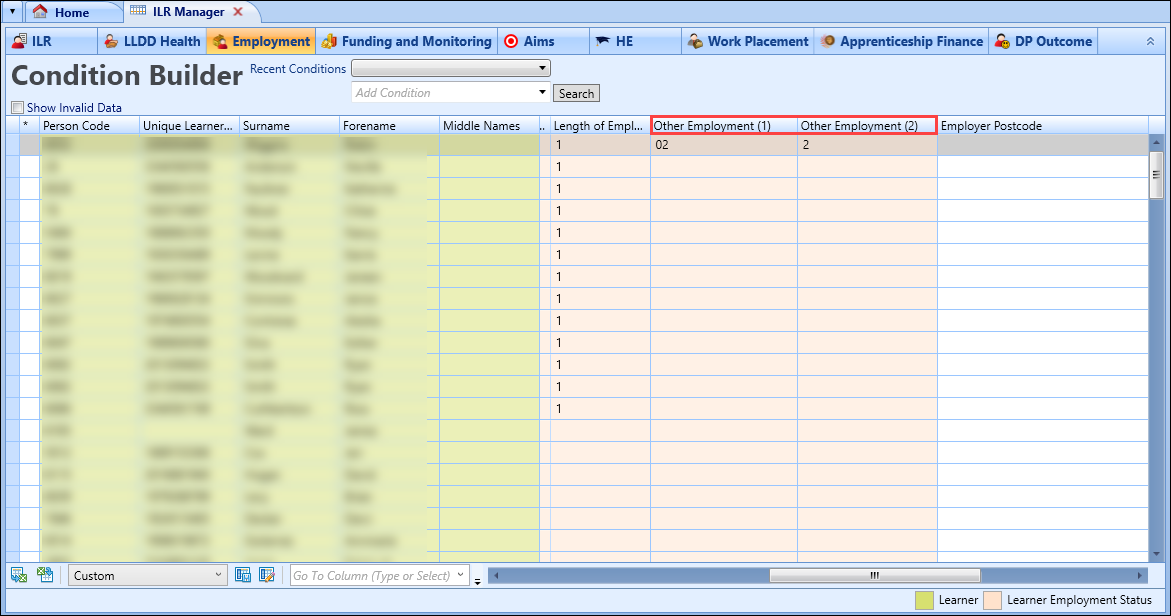This screenshot has height=616, width=1171.
Task: Click the Employer Postcode column header
Action: (x=1043, y=125)
